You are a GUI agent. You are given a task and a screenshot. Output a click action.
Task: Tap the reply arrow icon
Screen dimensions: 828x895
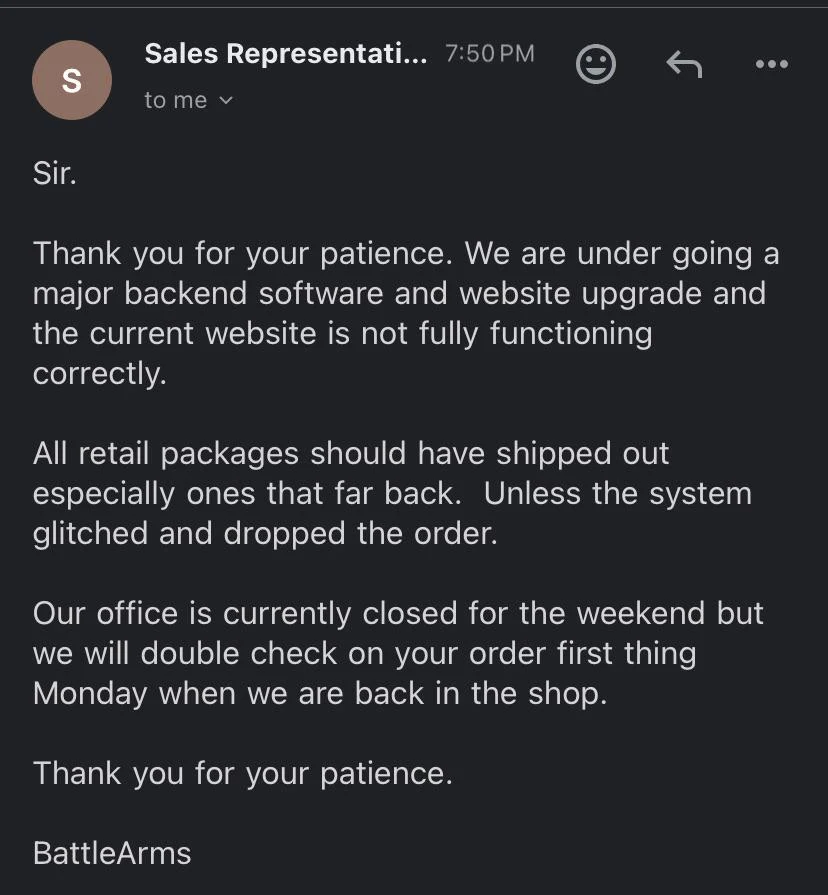point(684,65)
